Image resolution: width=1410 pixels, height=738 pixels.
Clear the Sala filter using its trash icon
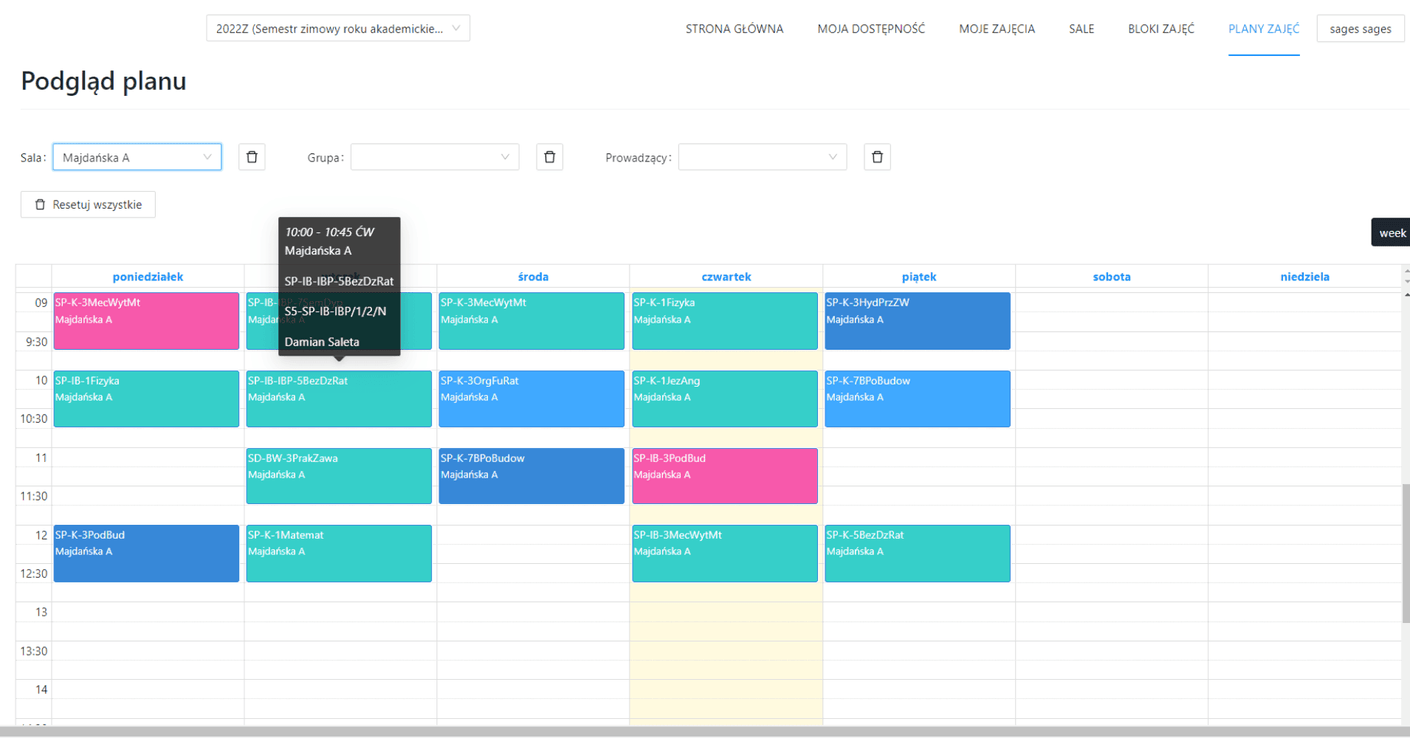pos(251,157)
